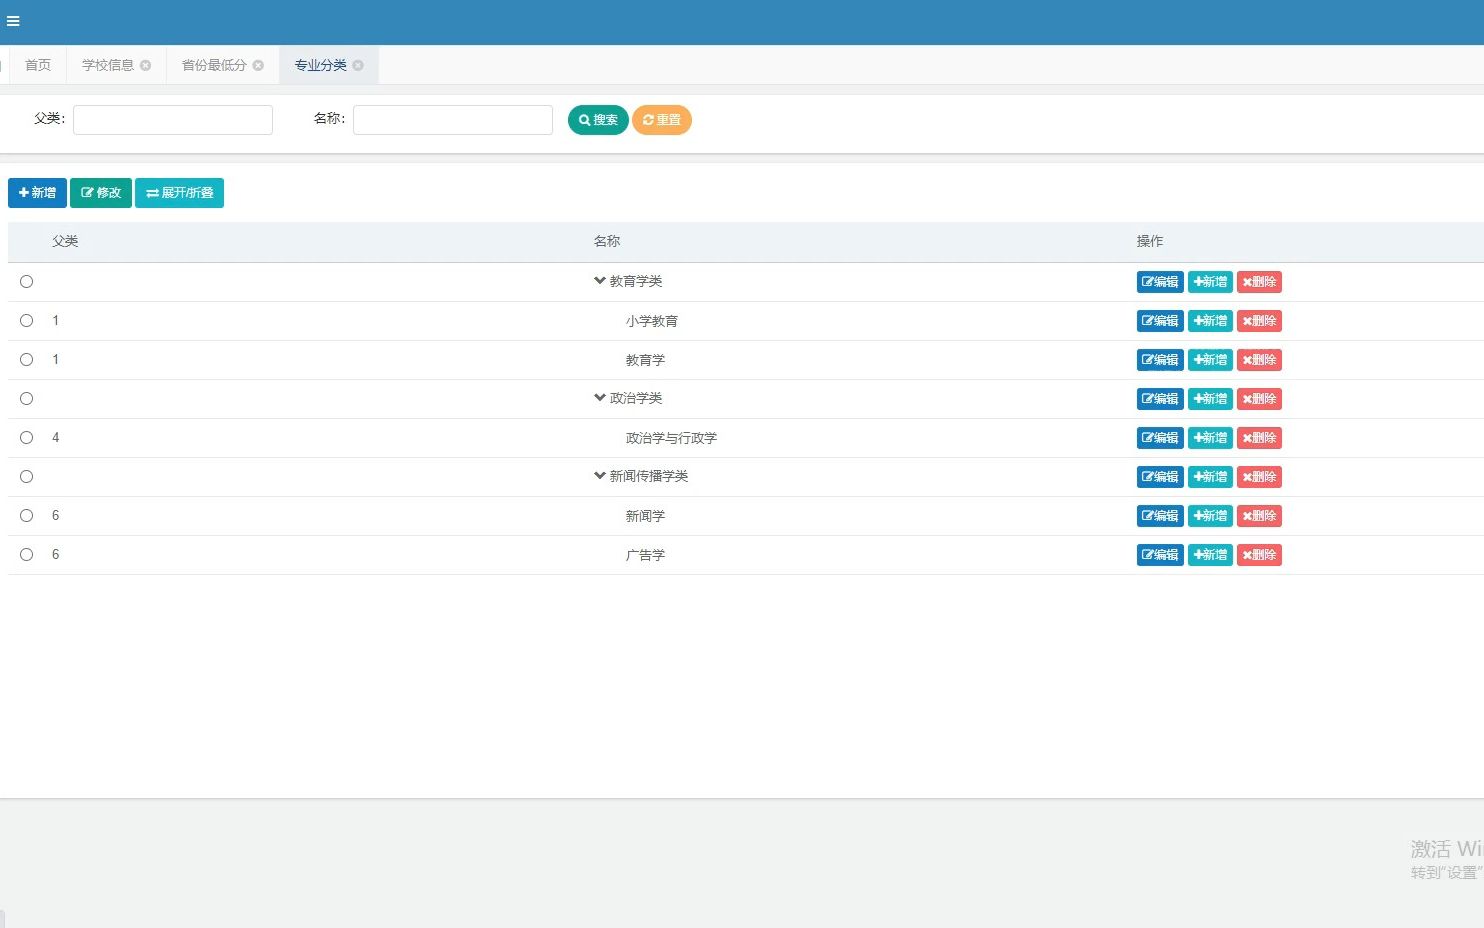Click 删除 in the 政治学与行政学 row
This screenshot has width=1484, height=928.
click(x=1259, y=438)
